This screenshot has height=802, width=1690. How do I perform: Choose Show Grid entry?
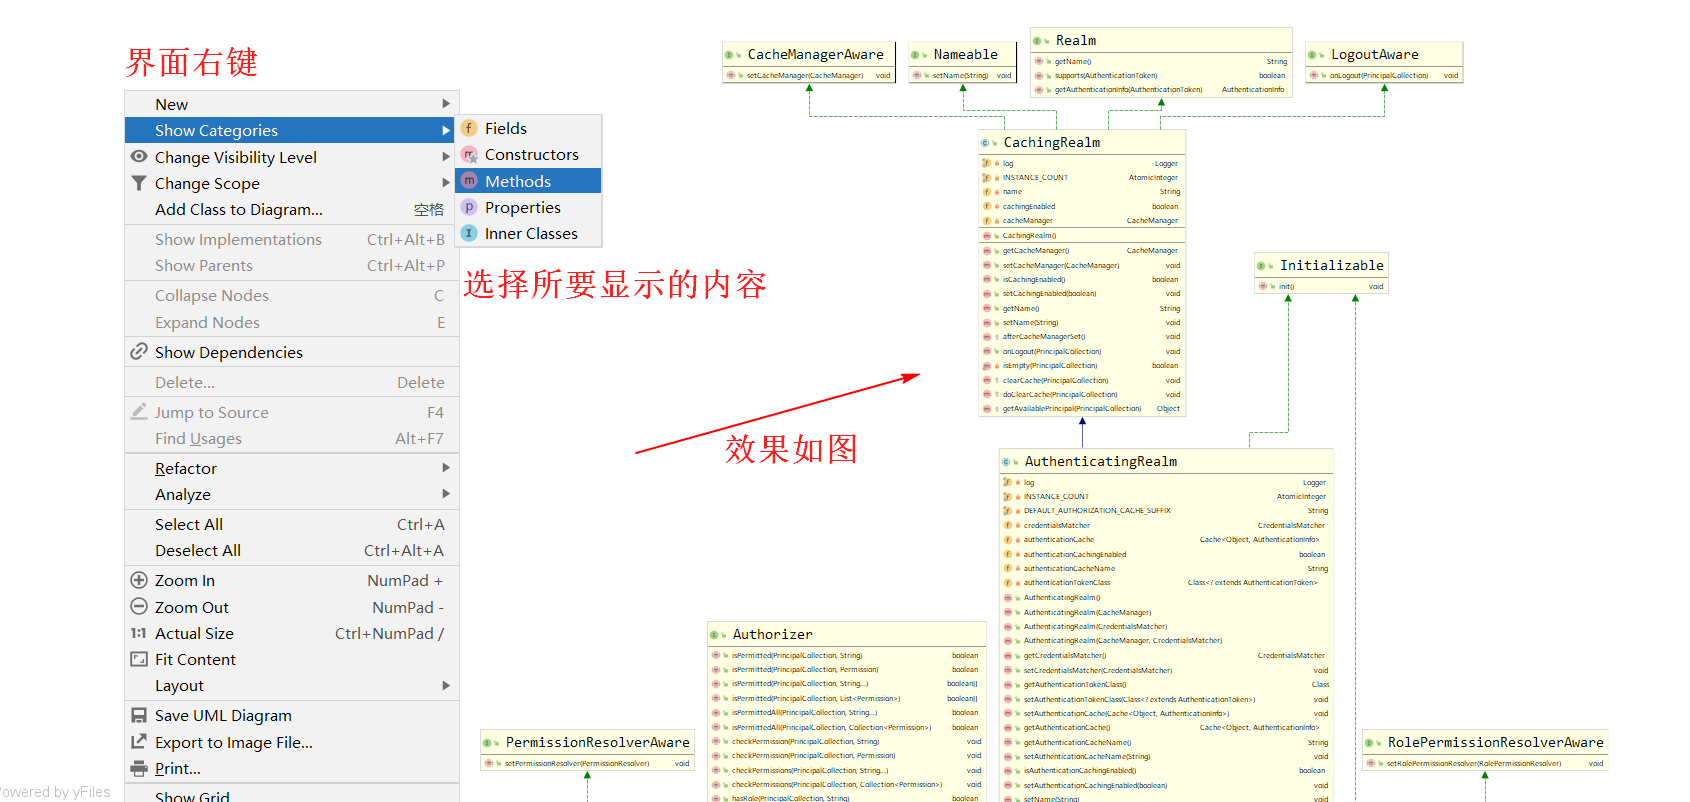(292, 795)
